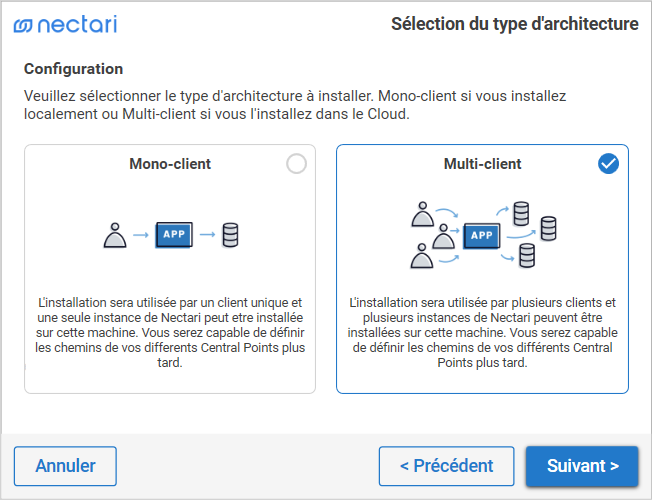Click the rightmost database icon in Multi-client diagram

pos(548,228)
